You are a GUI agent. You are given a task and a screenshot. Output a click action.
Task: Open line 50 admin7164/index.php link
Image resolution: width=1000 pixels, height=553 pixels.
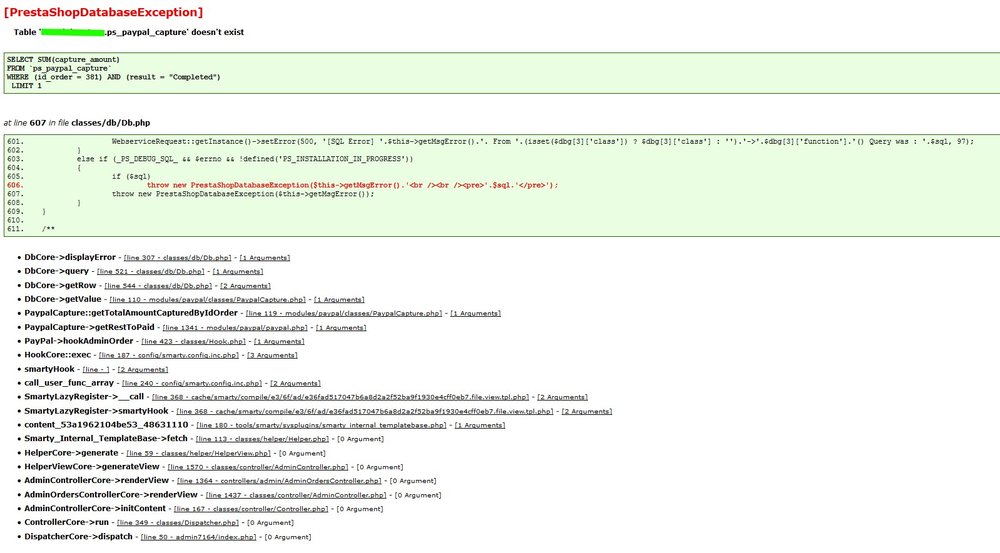click(199, 538)
